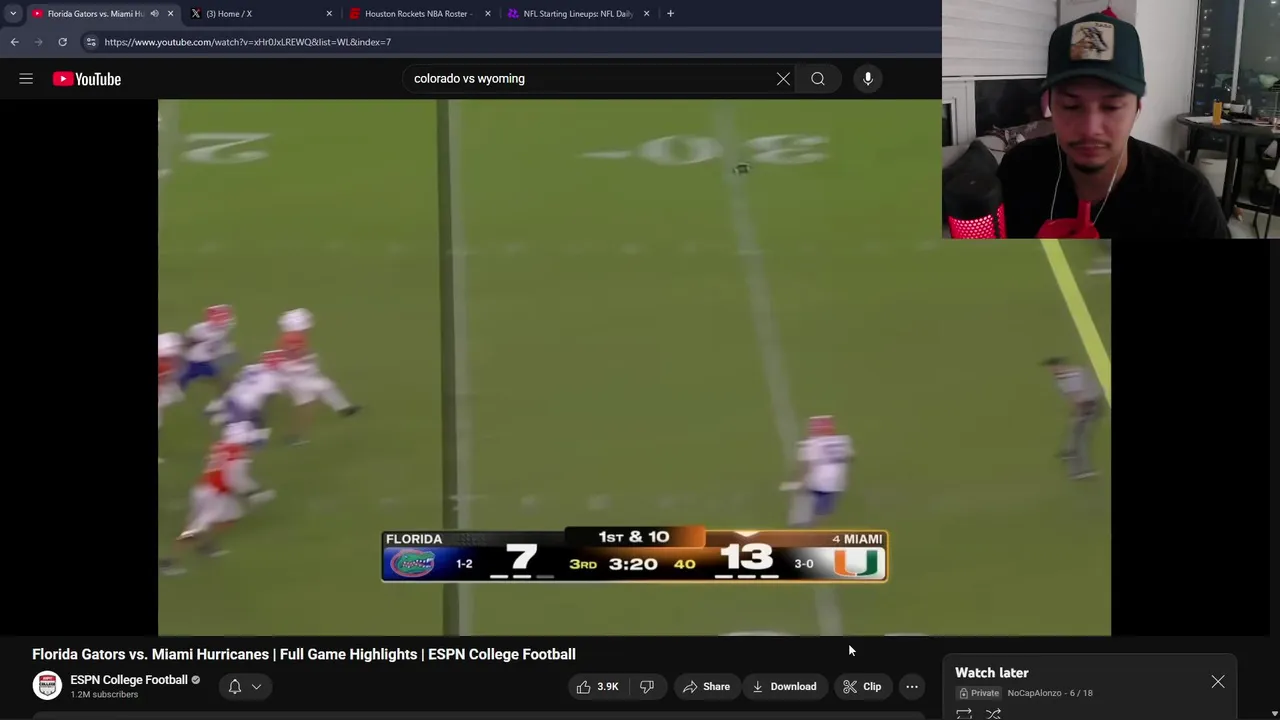Expand notification options chevron beside the bell
This screenshot has height=720, width=1280.
(x=256, y=687)
